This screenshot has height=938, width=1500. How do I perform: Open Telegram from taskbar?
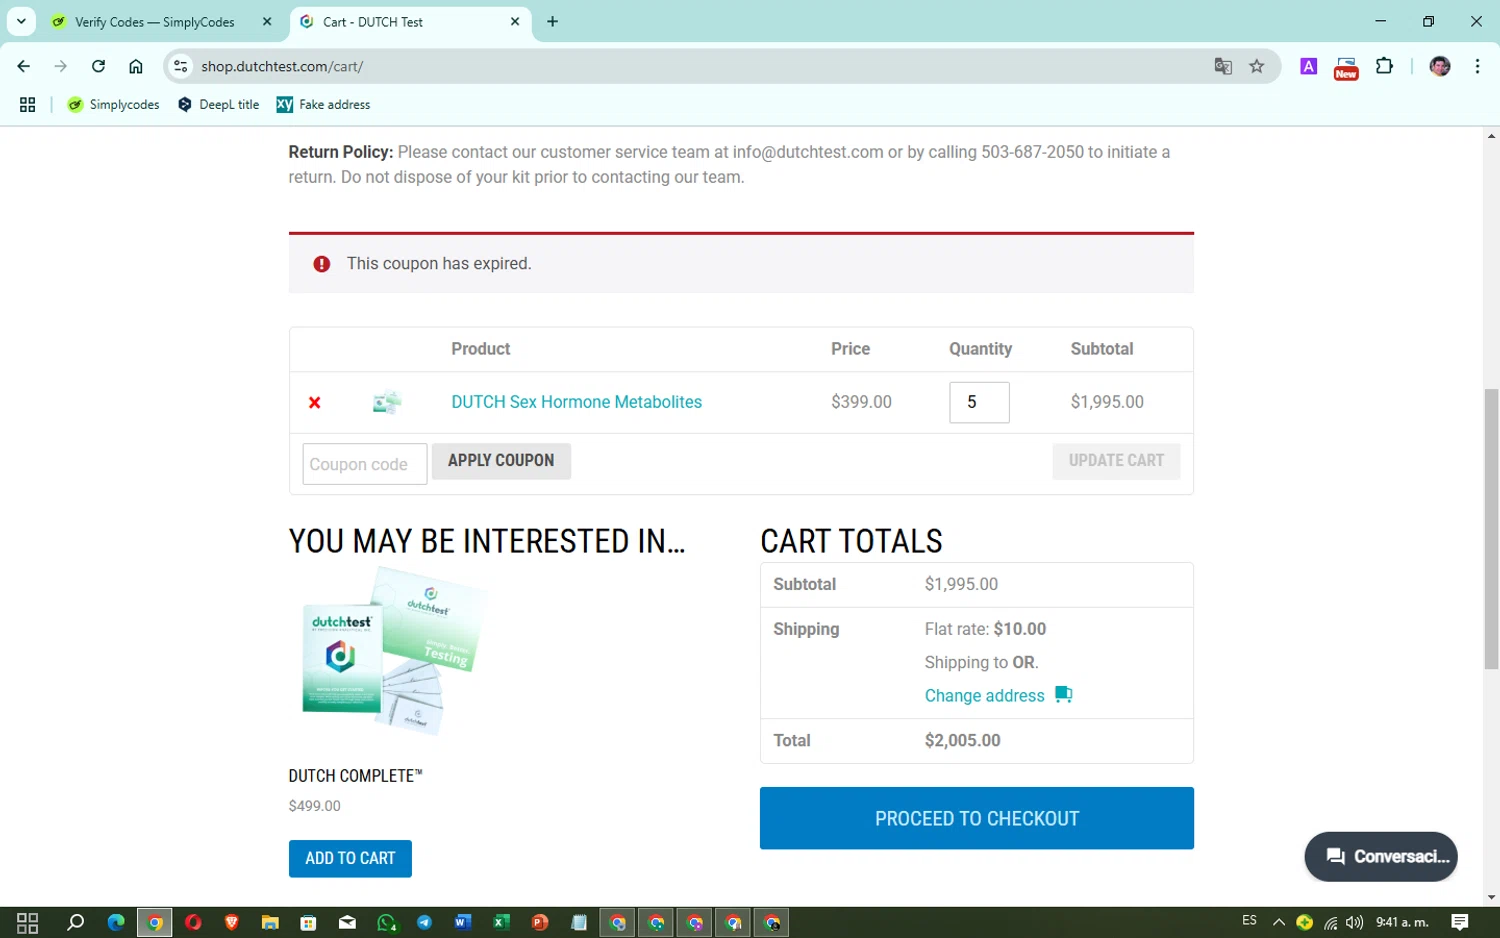[x=424, y=922]
